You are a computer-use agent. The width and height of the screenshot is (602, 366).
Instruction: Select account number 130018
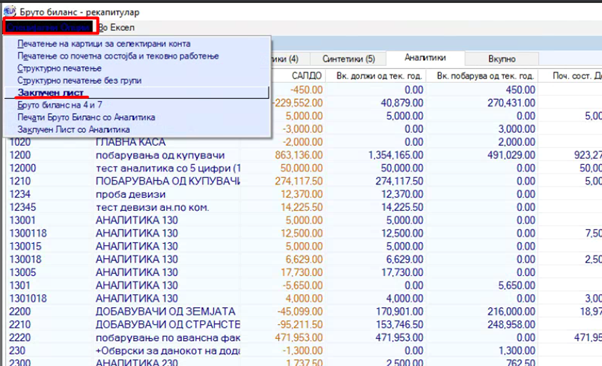click(x=25, y=259)
